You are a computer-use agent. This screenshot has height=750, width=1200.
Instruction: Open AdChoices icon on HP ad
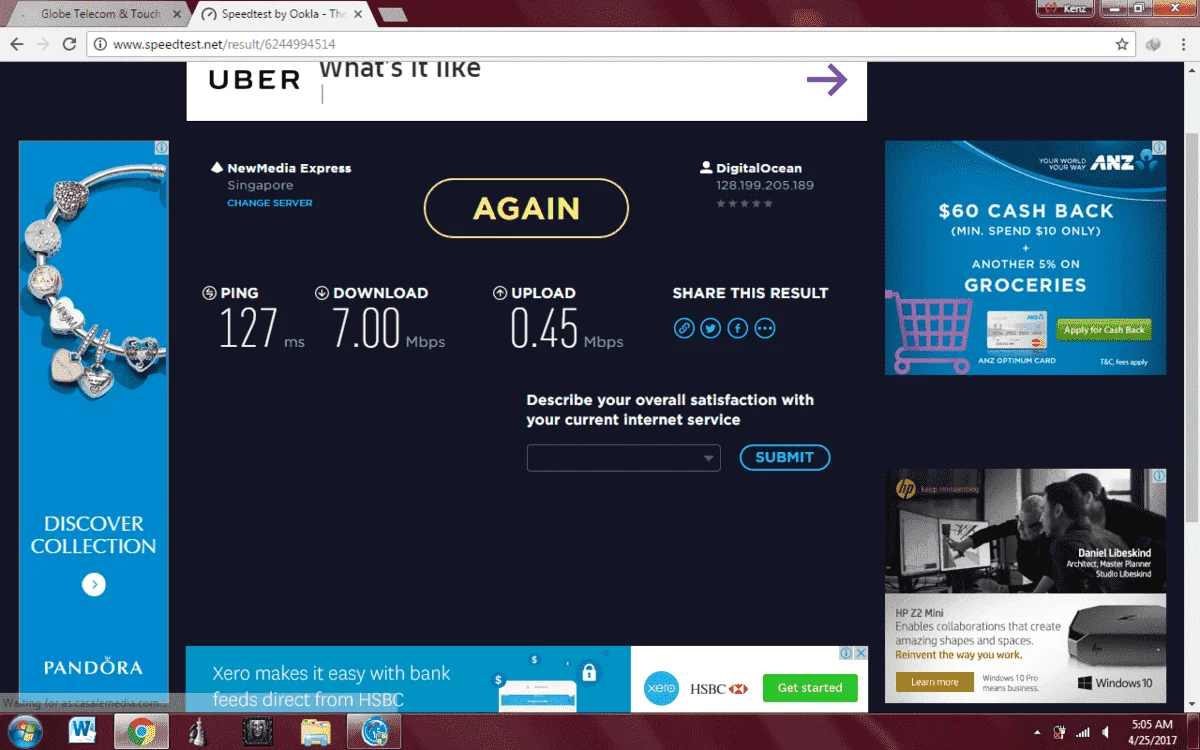[1159, 477]
